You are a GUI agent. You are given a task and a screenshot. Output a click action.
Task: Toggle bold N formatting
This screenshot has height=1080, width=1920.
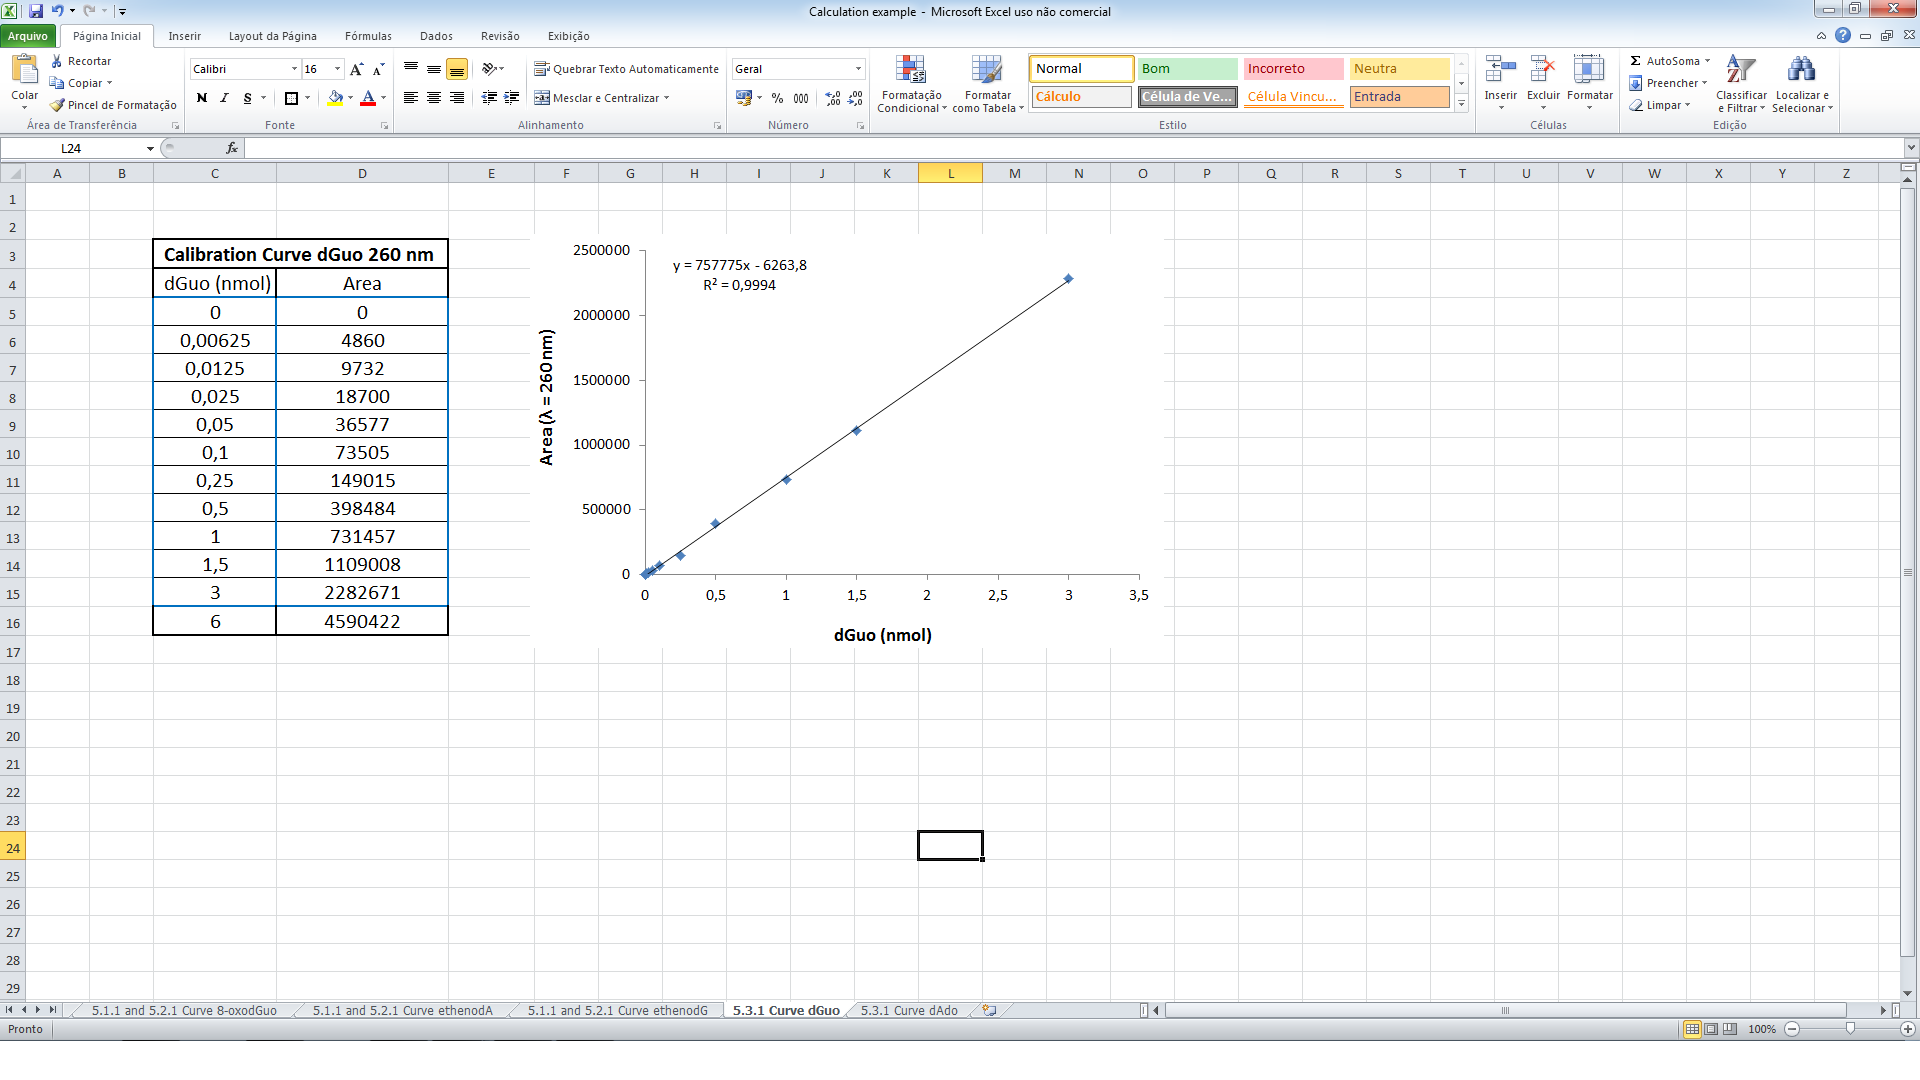[x=202, y=98]
